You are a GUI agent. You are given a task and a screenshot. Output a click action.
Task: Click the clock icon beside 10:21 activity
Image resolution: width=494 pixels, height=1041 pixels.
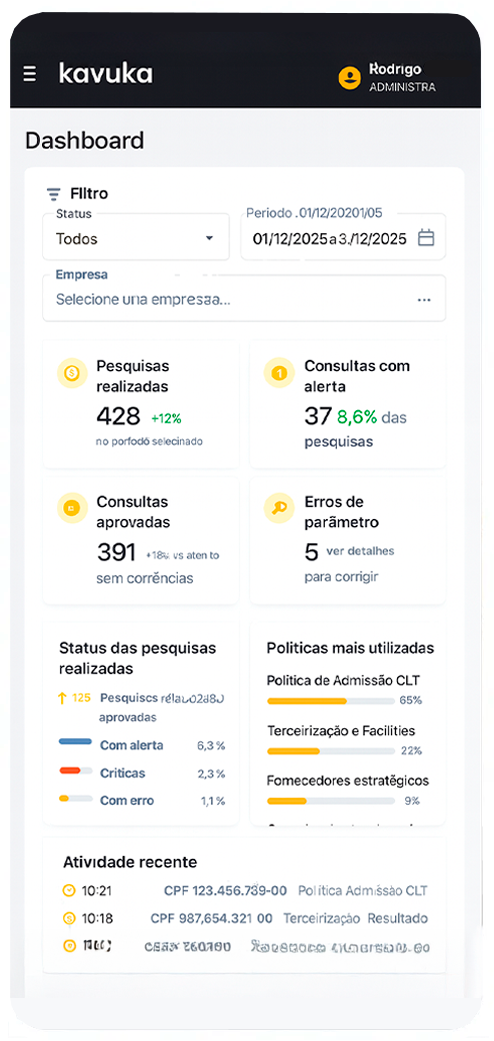pyautogui.click(x=68, y=890)
